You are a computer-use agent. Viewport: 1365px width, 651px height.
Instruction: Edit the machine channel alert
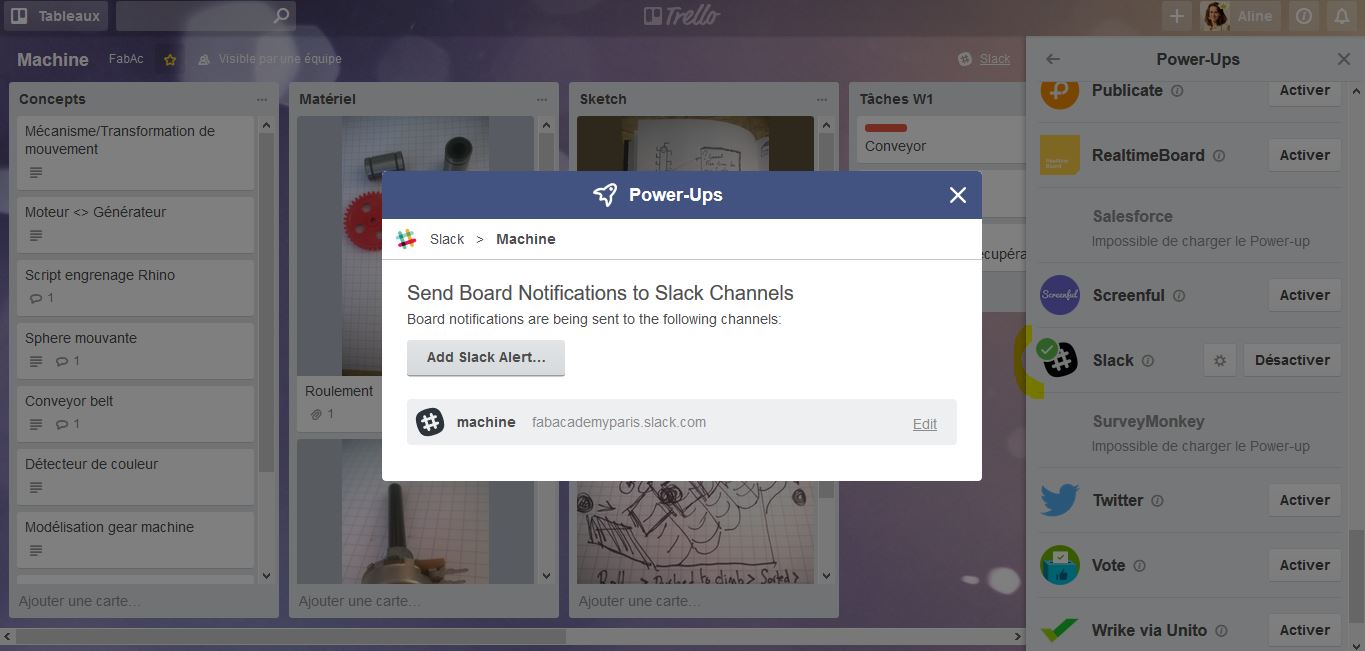point(925,424)
